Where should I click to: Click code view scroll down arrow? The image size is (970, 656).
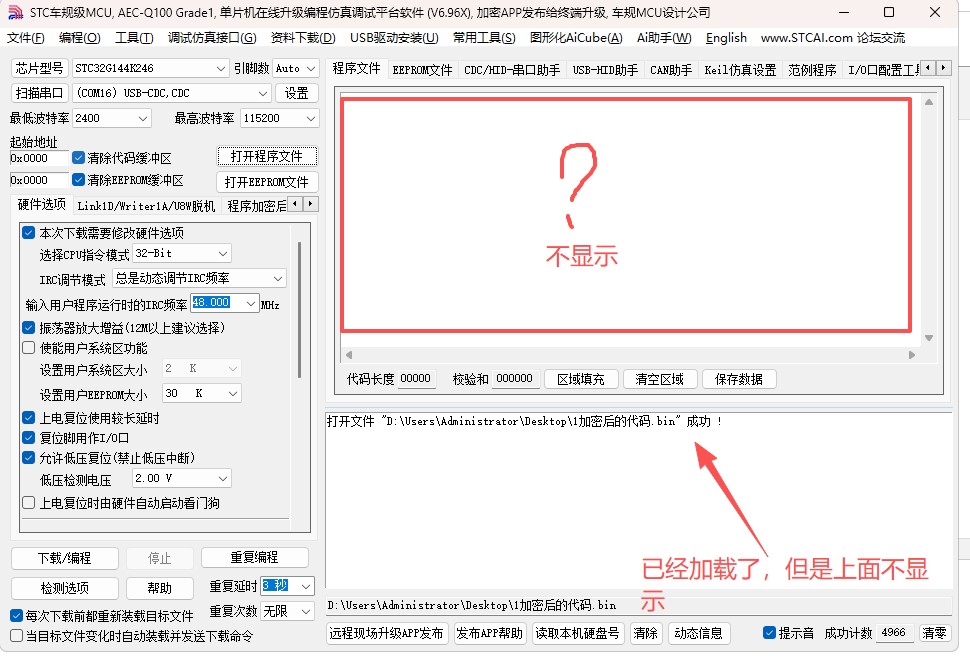(929, 338)
